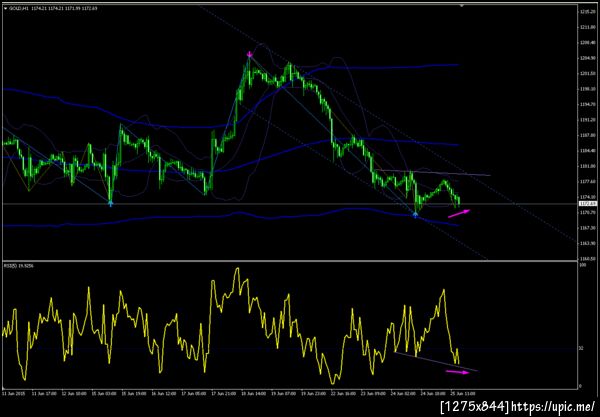The height and width of the screenshot is (417, 600).
Task: Select the blue up-arrow marker at 24 Jun low
Action: point(415,215)
